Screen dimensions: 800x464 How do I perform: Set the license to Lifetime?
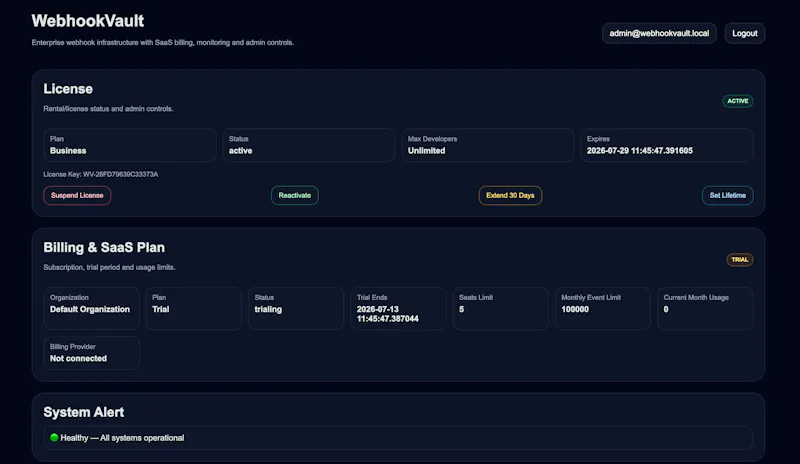click(728, 196)
